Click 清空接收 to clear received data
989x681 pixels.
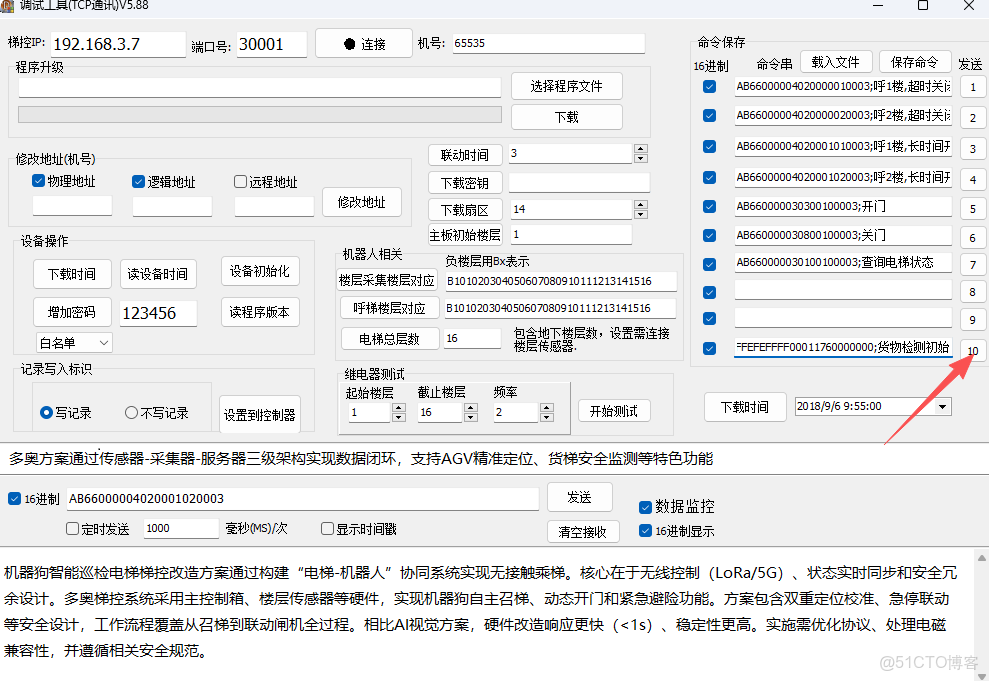click(583, 532)
